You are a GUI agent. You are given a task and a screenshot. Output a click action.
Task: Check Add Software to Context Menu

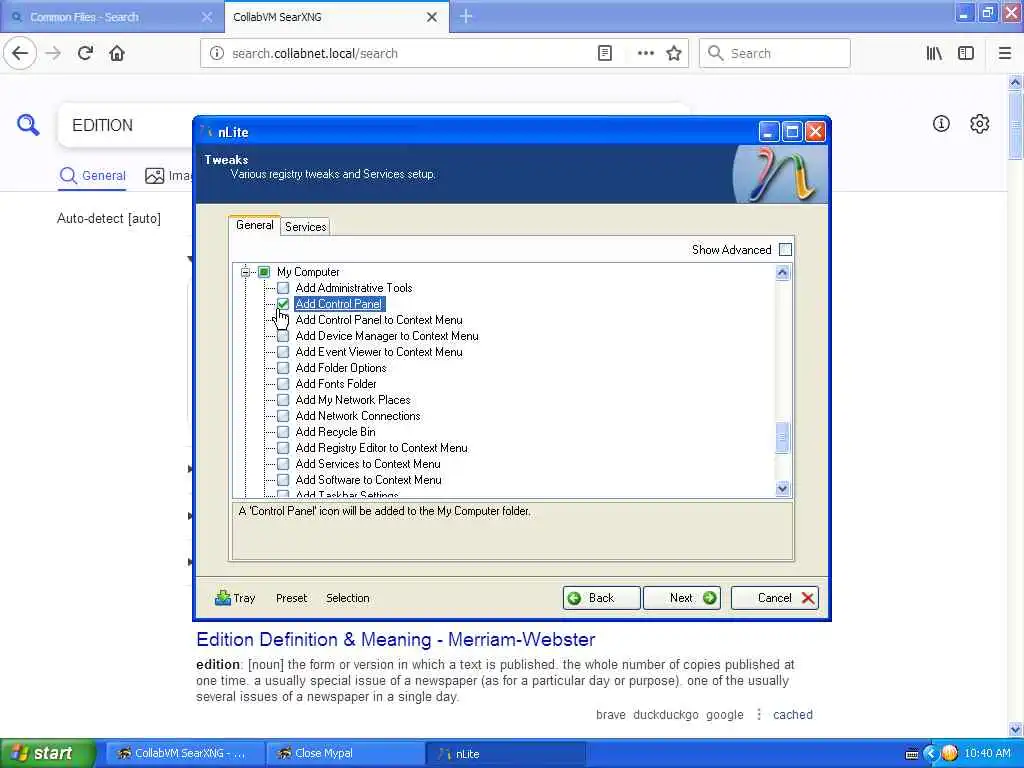[x=283, y=480]
